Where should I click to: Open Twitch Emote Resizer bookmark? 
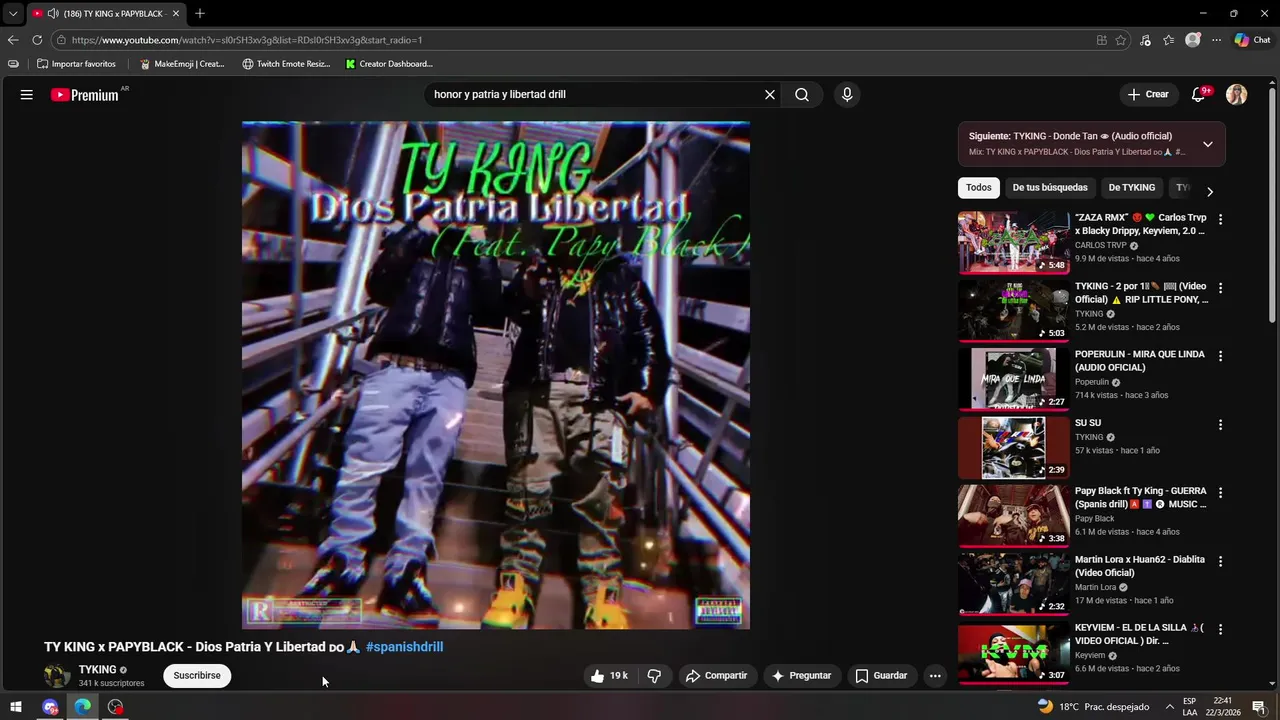[x=286, y=64]
